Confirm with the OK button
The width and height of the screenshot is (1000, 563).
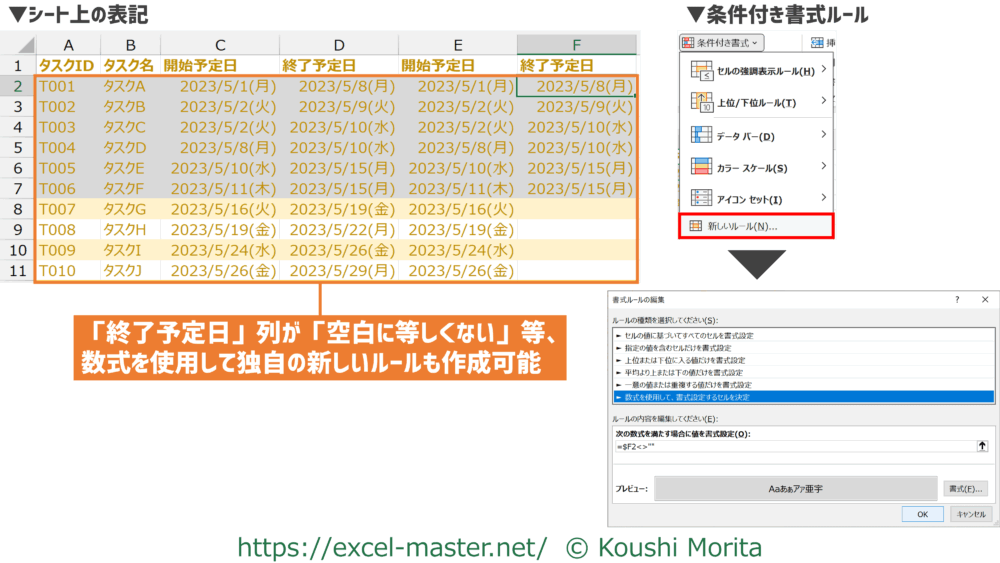[921, 513]
